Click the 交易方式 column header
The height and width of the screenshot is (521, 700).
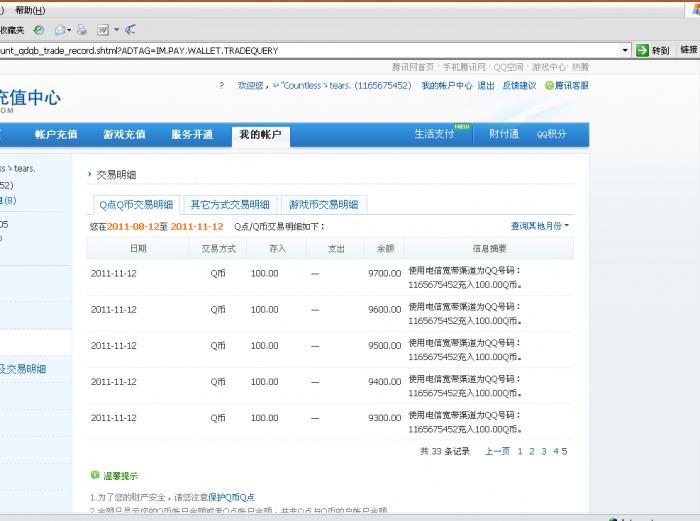click(x=218, y=249)
